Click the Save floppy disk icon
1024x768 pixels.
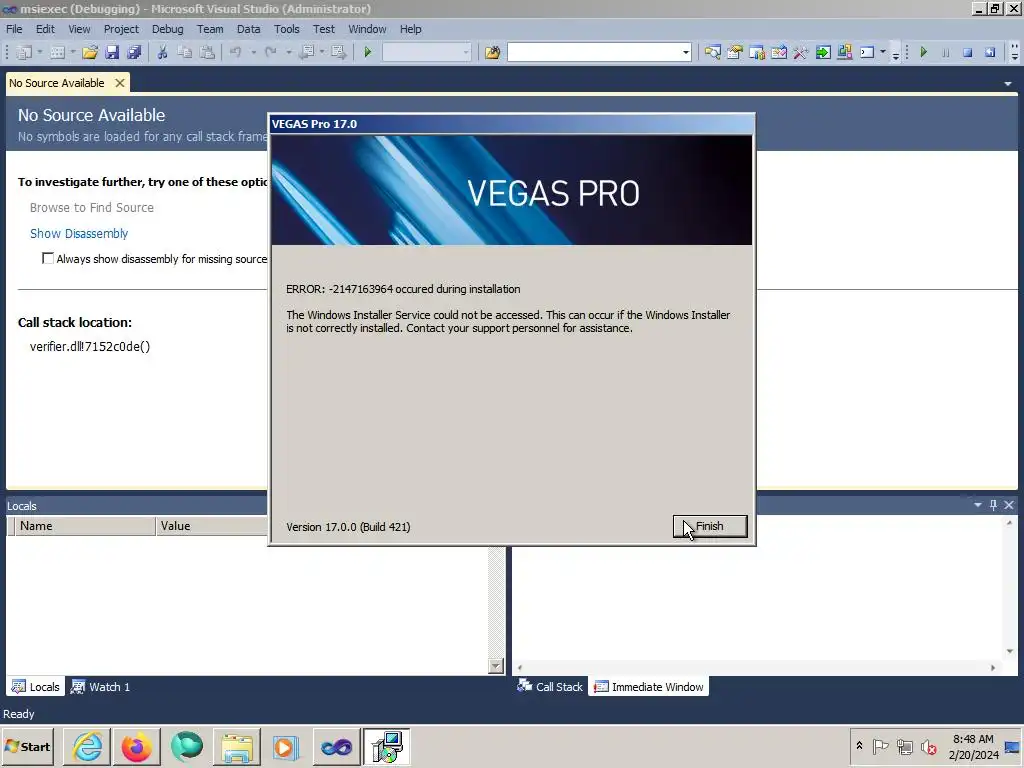[112, 52]
